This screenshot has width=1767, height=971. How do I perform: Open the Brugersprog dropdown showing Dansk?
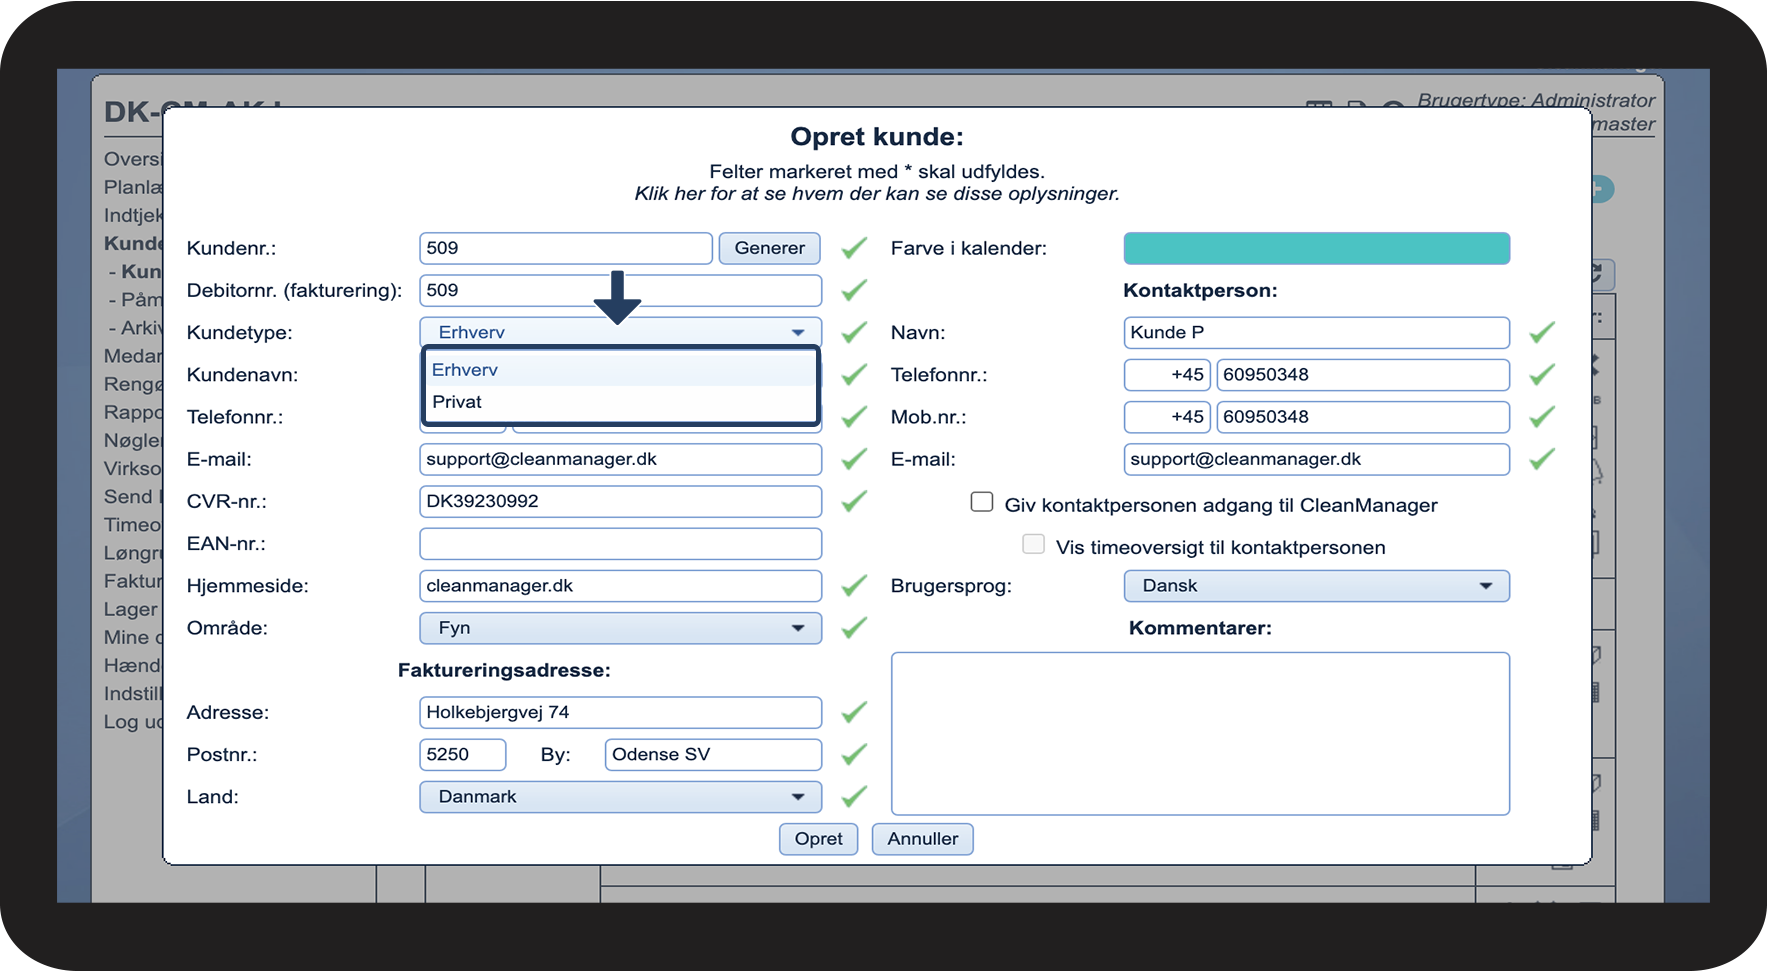click(x=1316, y=586)
